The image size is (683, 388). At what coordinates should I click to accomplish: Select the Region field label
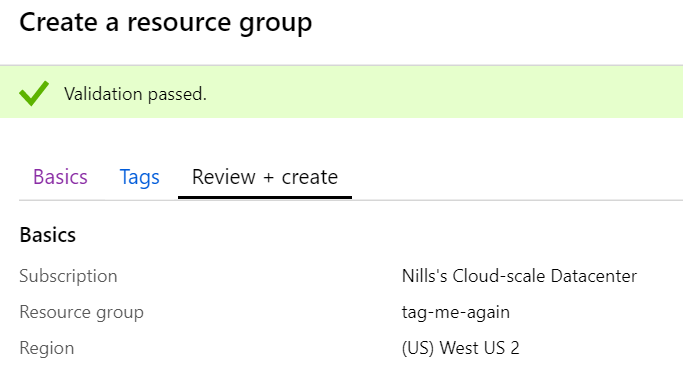point(47,348)
